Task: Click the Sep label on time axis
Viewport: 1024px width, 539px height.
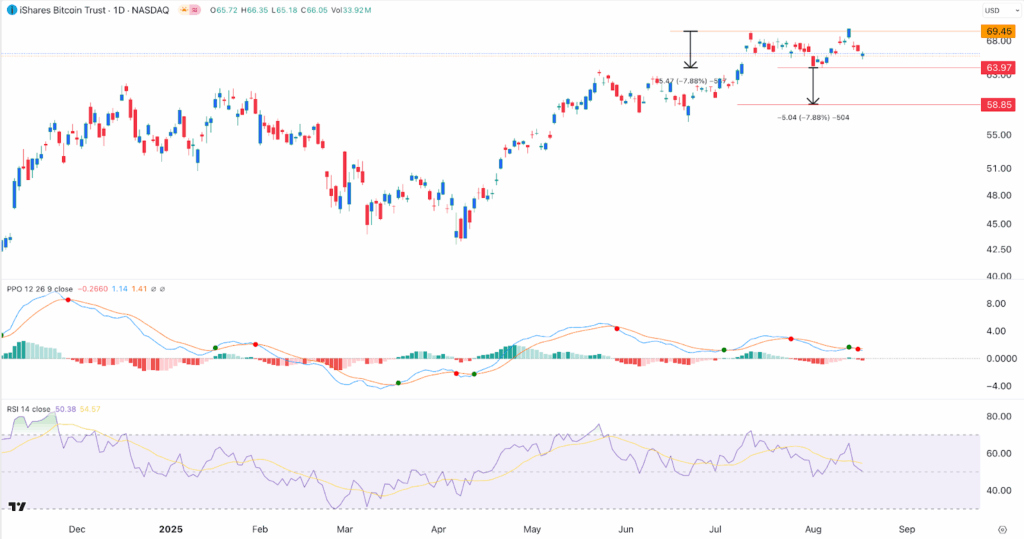Action: point(906,529)
